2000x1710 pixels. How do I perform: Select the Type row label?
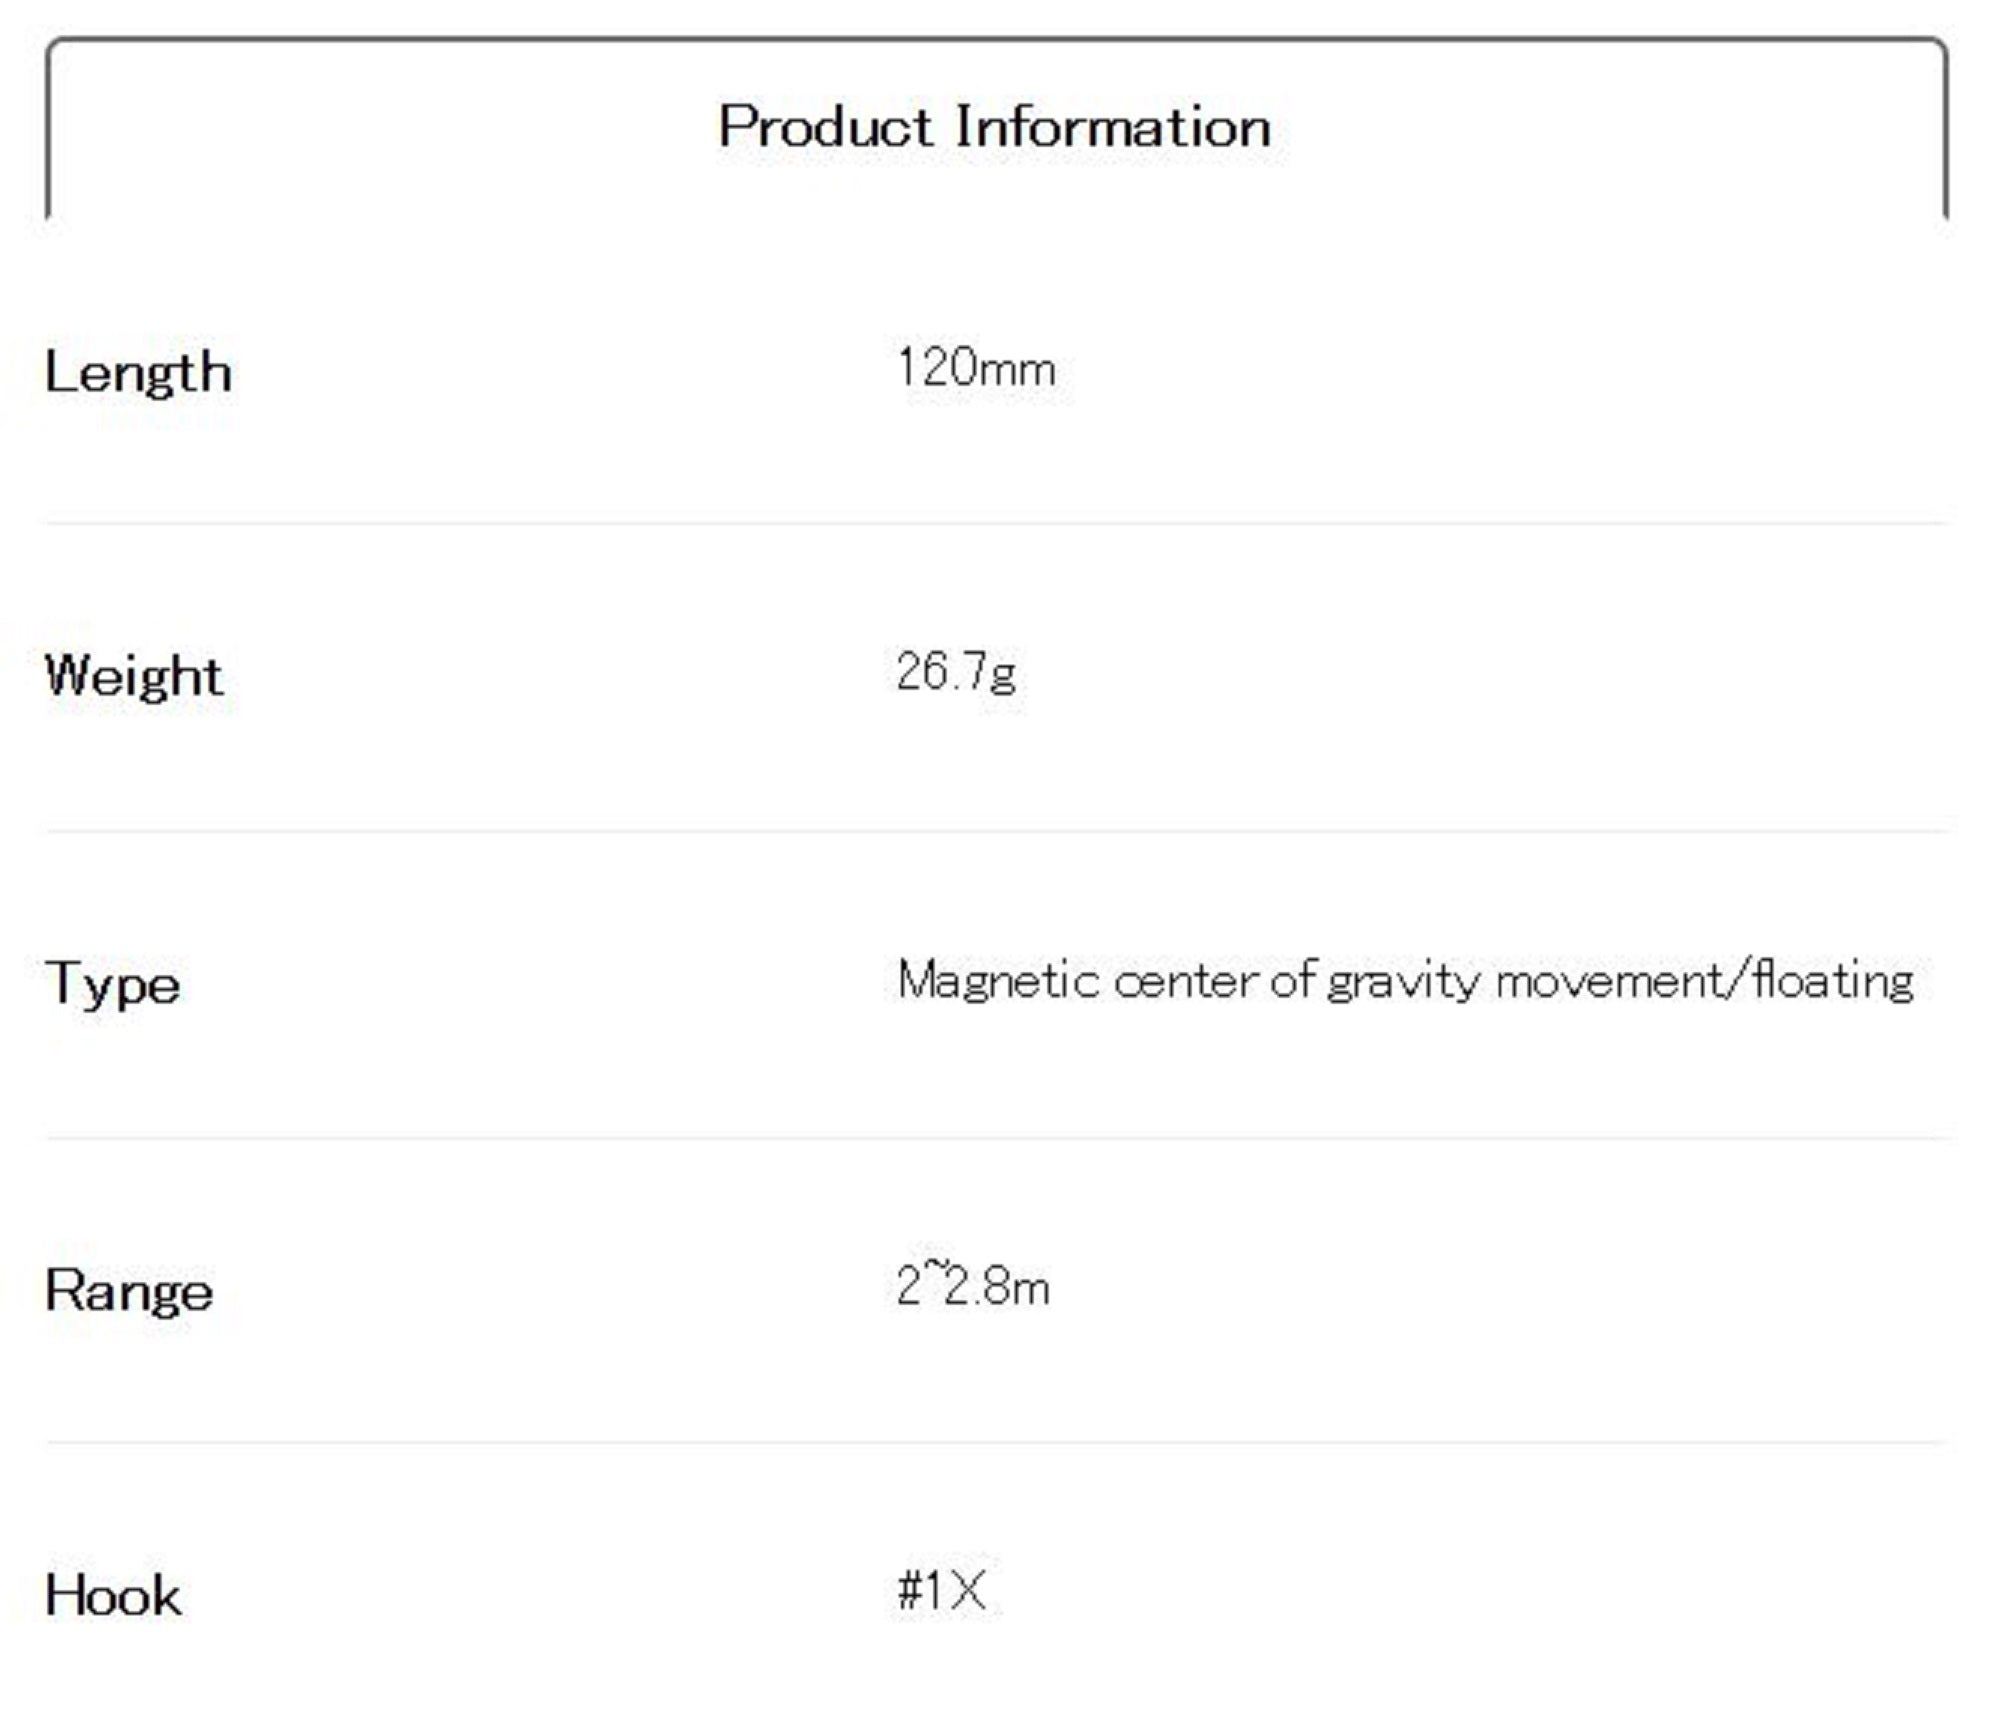pyautogui.click(x=113, y=983)
